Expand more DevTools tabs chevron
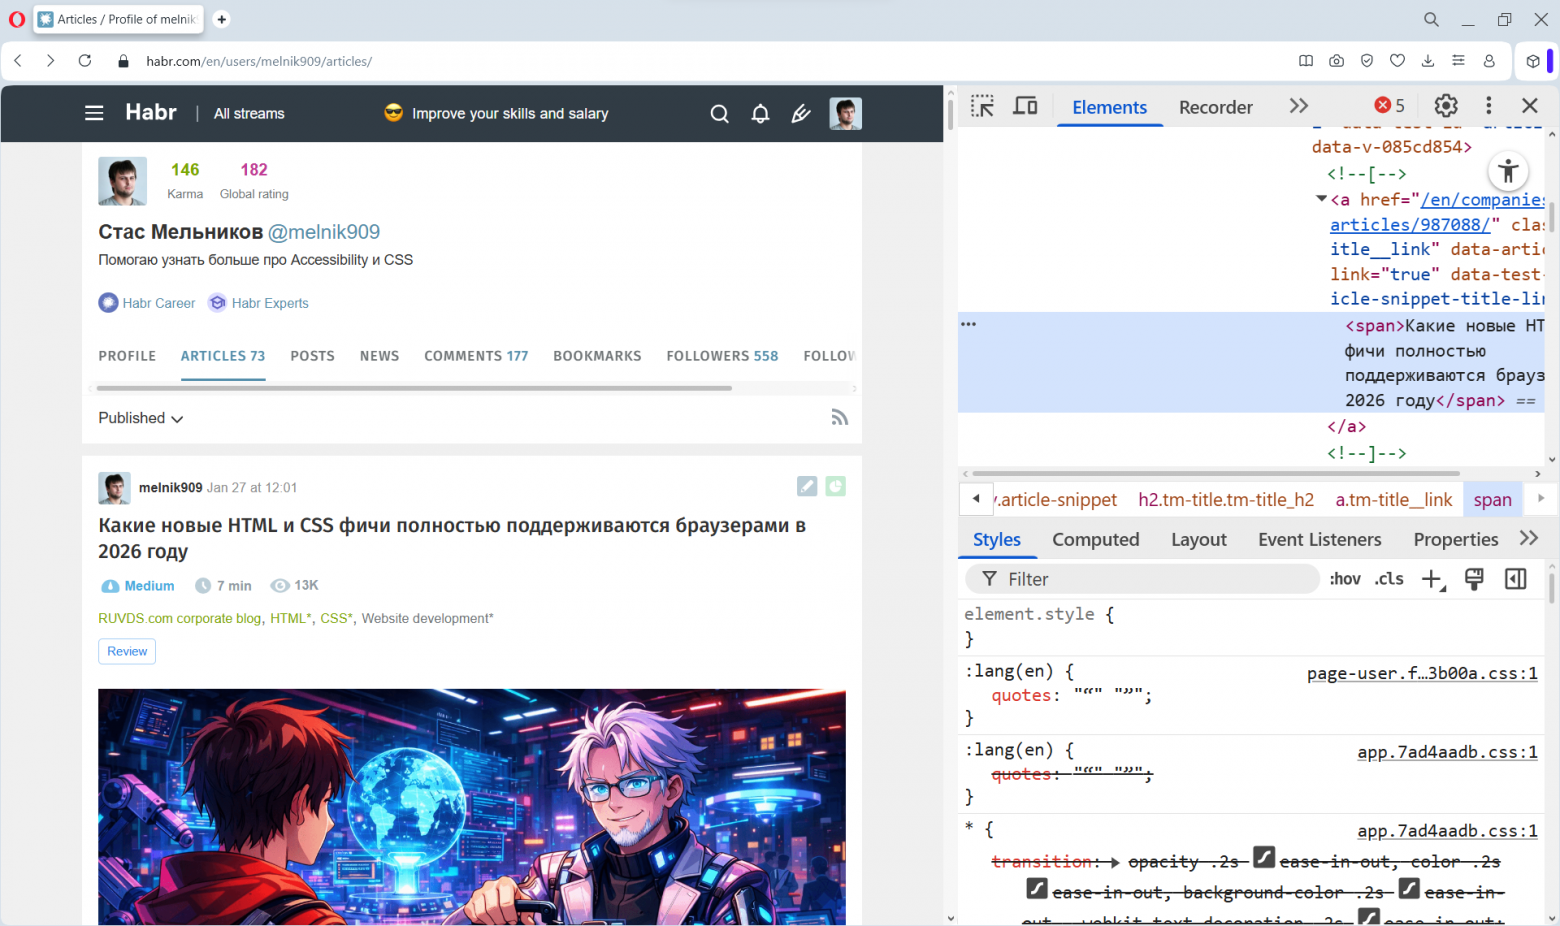The image size is (1560, 926). pos(1298,106)
